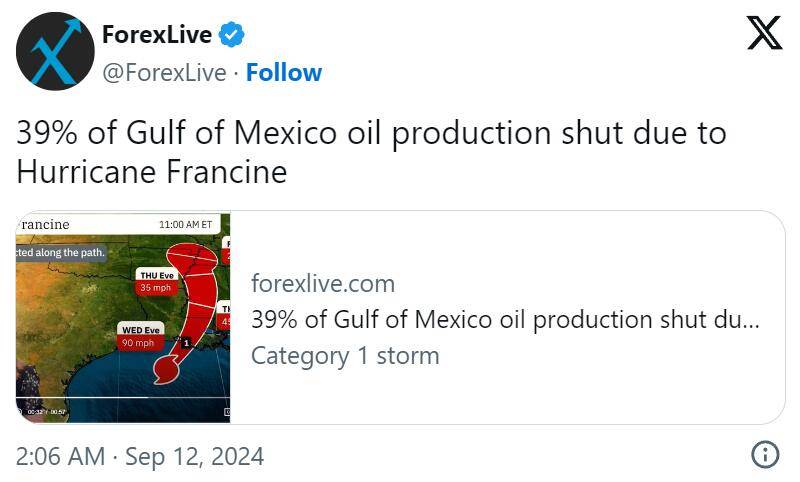Click the forexlive.com domain link

click(x=323, y=284)
